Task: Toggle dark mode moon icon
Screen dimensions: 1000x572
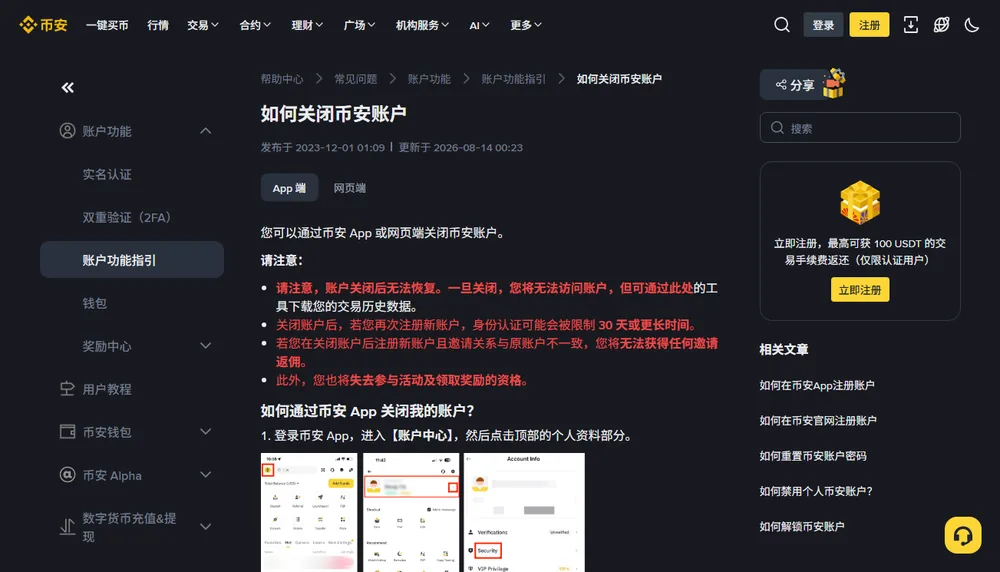Action: point(971,25)
